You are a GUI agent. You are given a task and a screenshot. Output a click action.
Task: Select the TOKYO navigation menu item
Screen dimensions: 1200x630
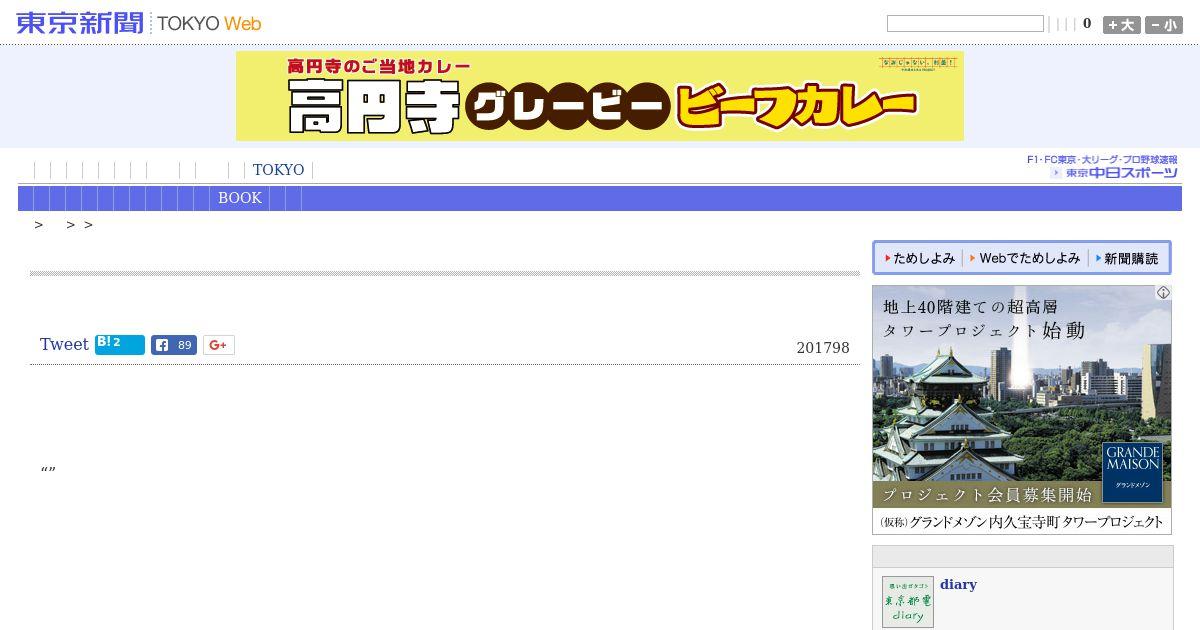[278, 170]
